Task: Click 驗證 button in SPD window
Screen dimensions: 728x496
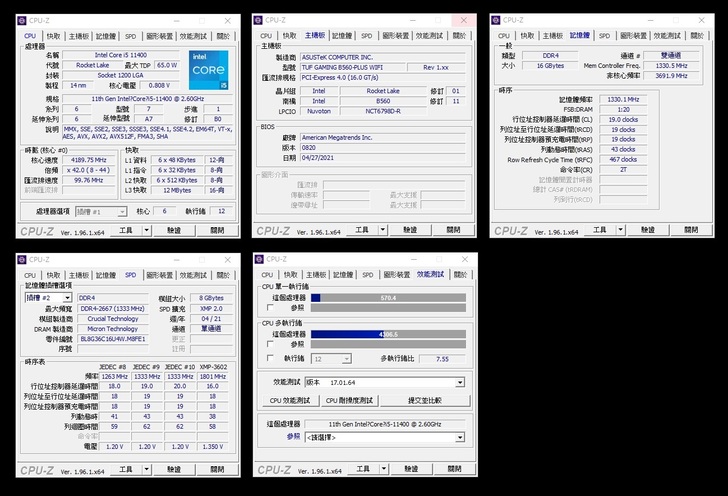Action: 174,469
